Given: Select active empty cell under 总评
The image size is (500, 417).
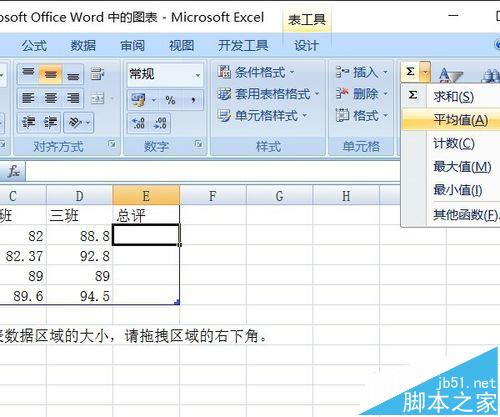Looking at the screenshot, I should pyautogui.click(x=146, y=235).
